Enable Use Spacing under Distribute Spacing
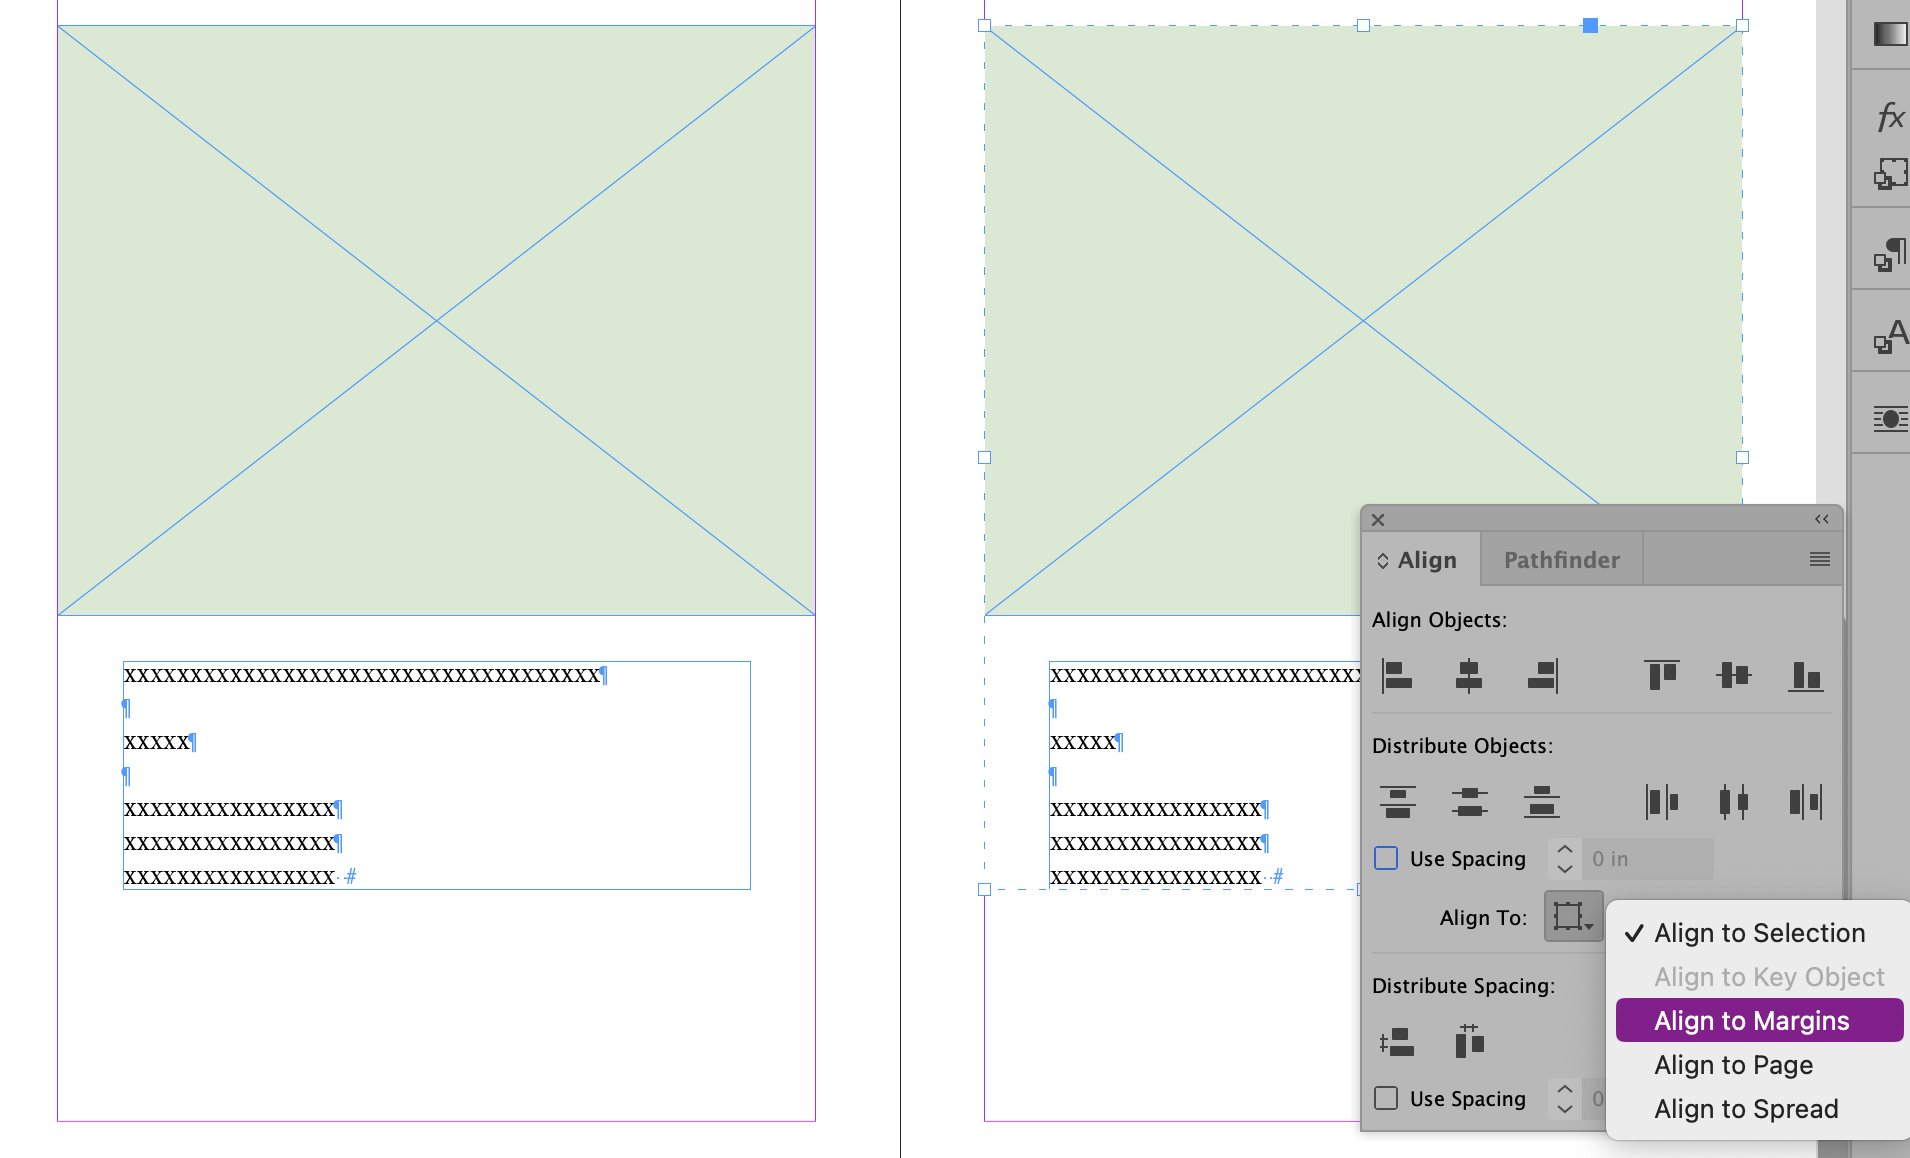This screenshot has height=1158, width=1910. click(x=1385, y=1098)
